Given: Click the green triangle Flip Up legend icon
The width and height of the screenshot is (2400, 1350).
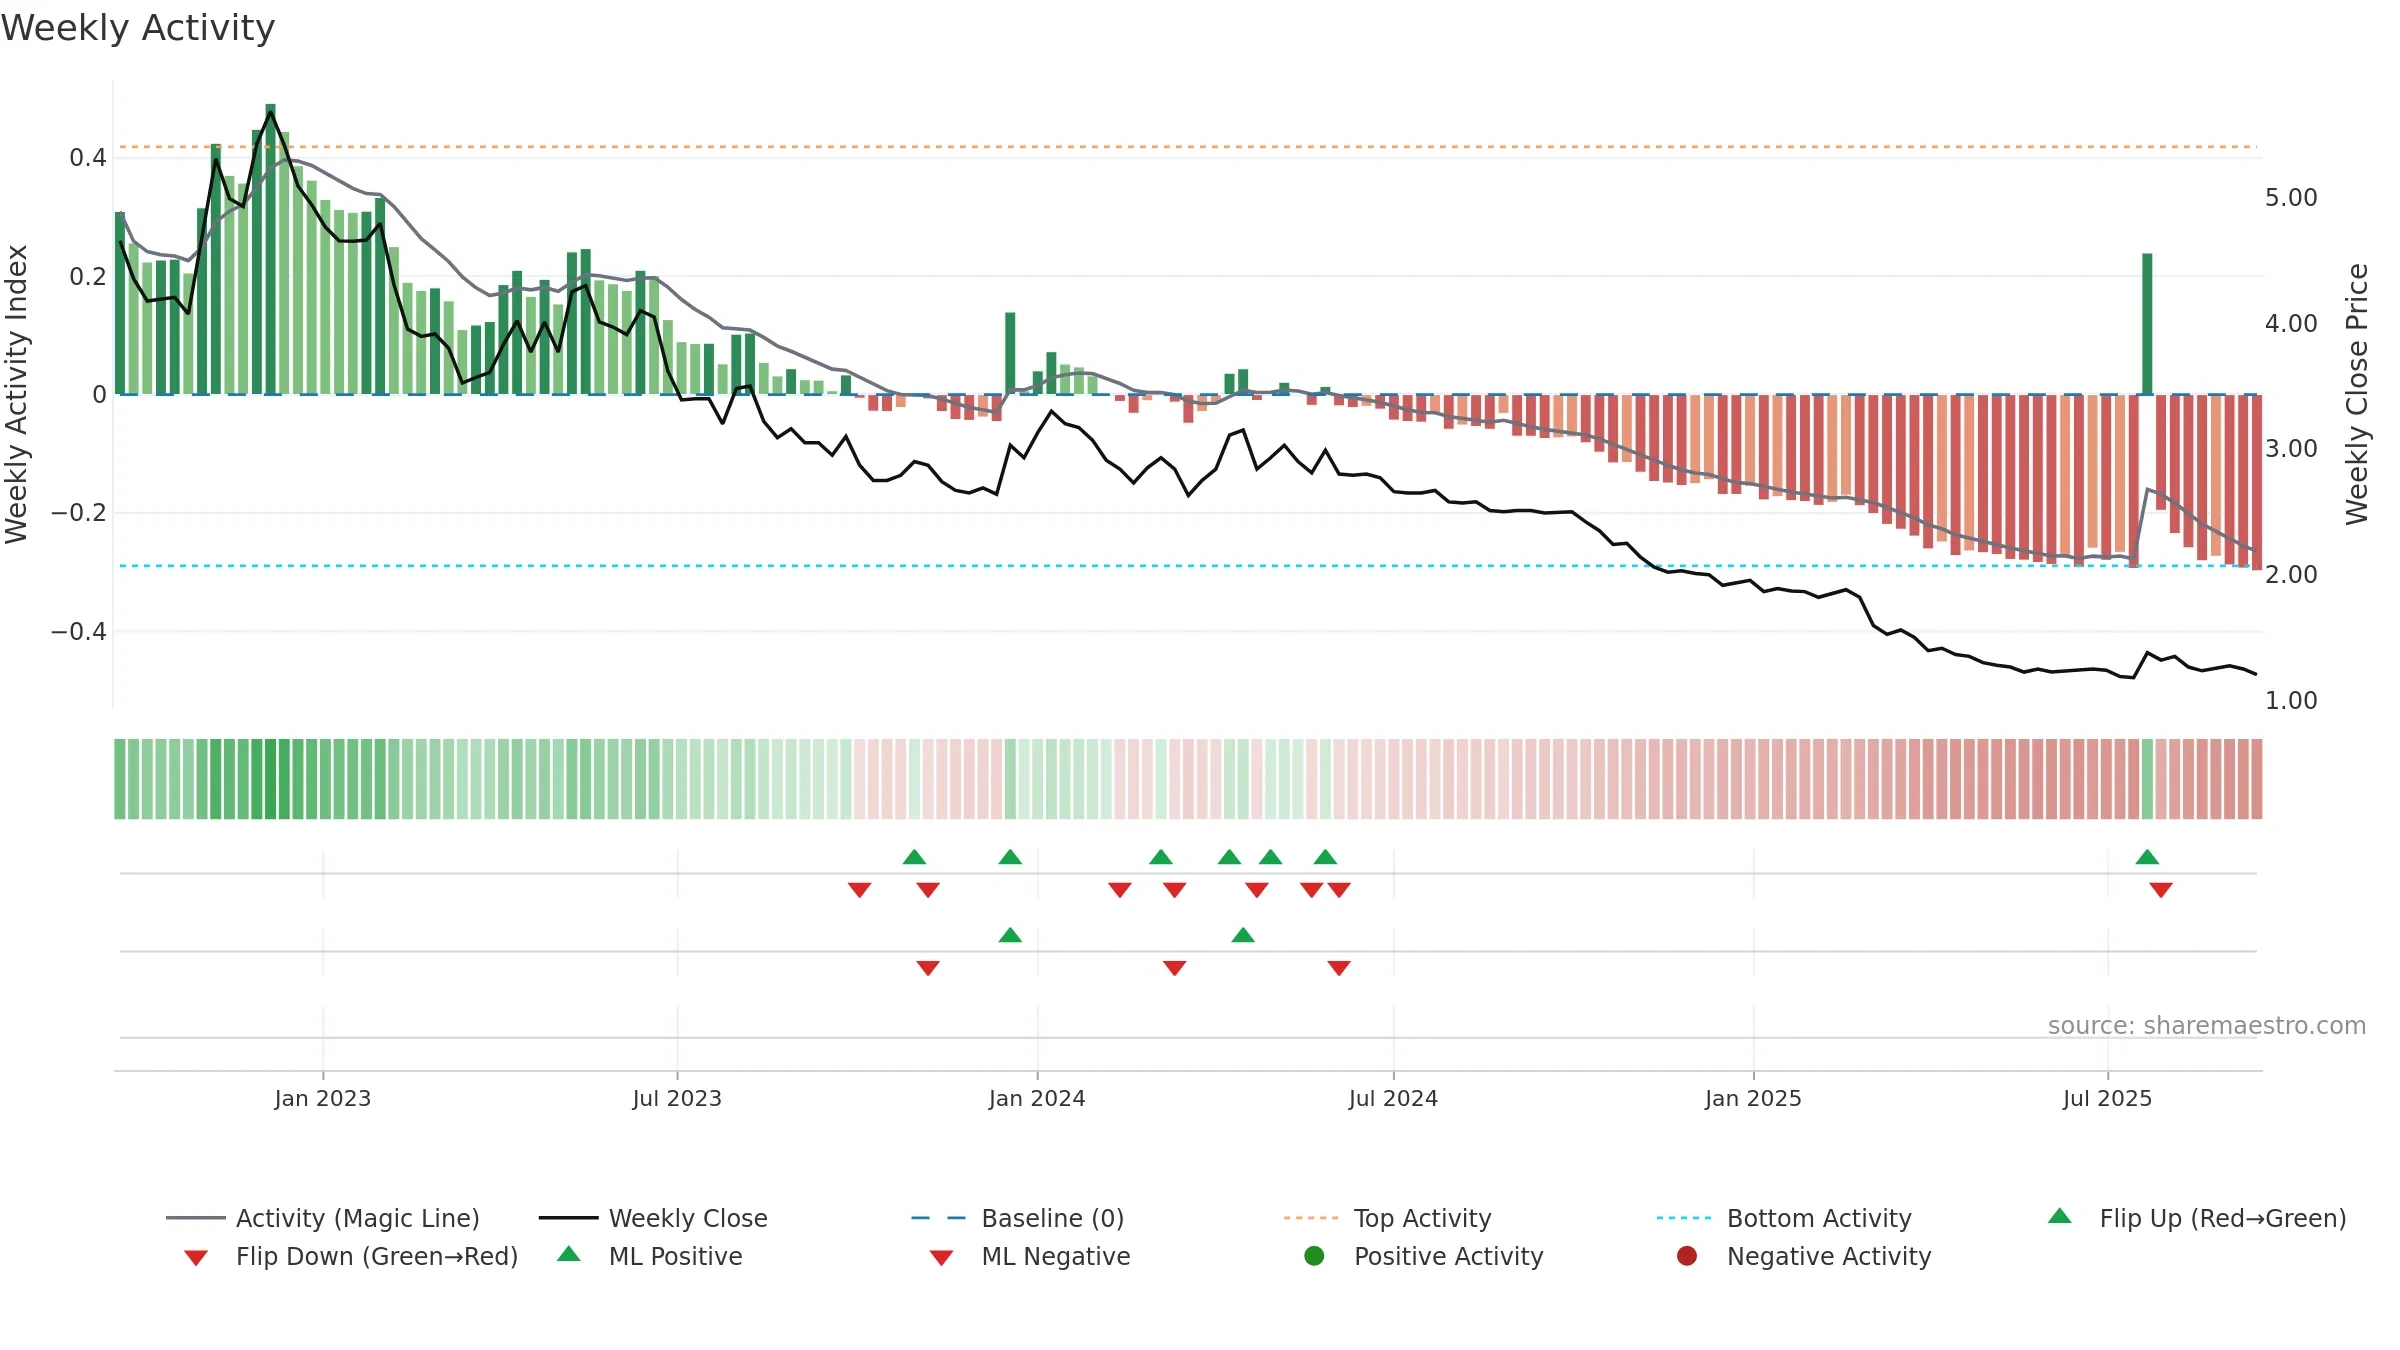Looking at the screenshot, I should [x=2060, y=1216].
